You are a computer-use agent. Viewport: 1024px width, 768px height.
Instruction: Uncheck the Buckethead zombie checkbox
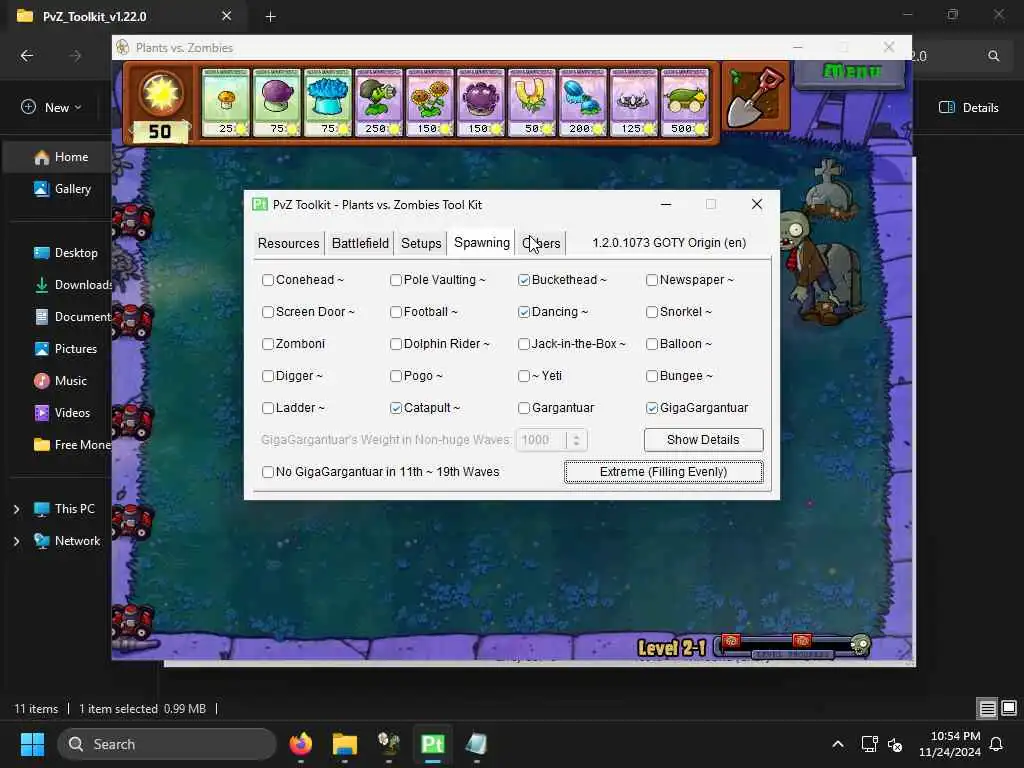pyautogui.click(x=524, y=280)
